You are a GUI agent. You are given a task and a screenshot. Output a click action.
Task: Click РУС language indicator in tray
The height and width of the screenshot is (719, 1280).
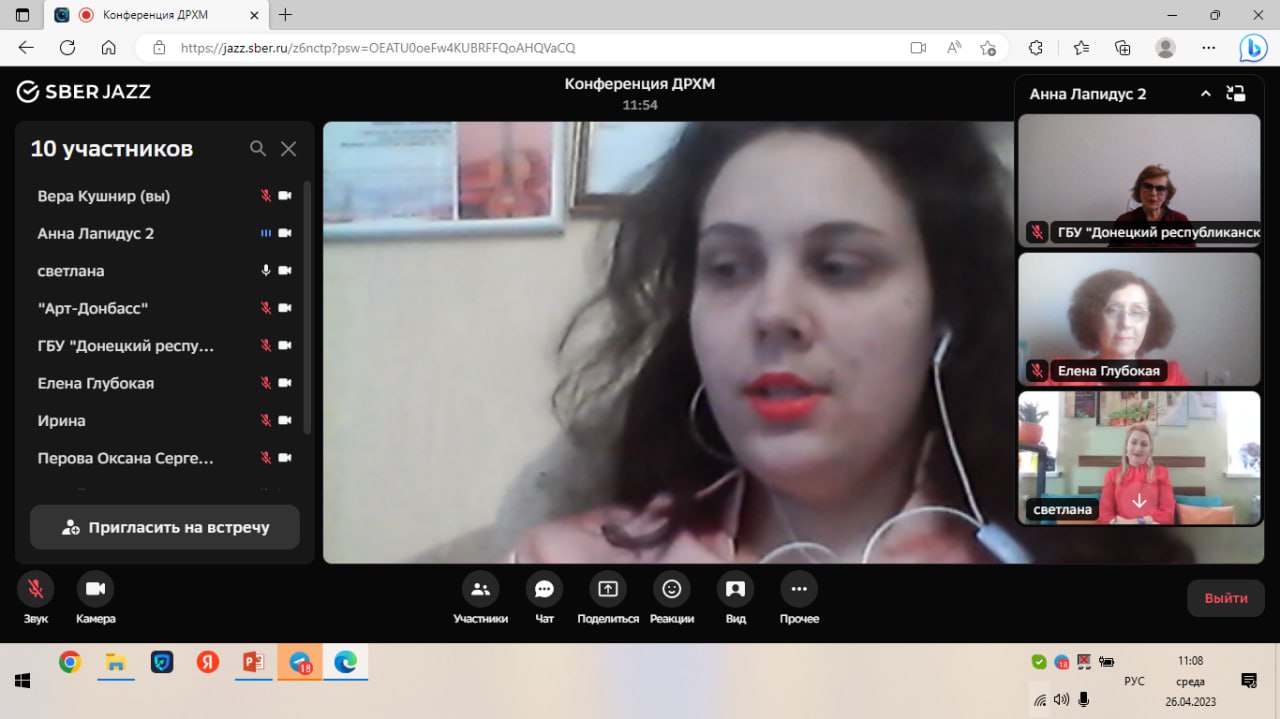tap(1134, 681)
